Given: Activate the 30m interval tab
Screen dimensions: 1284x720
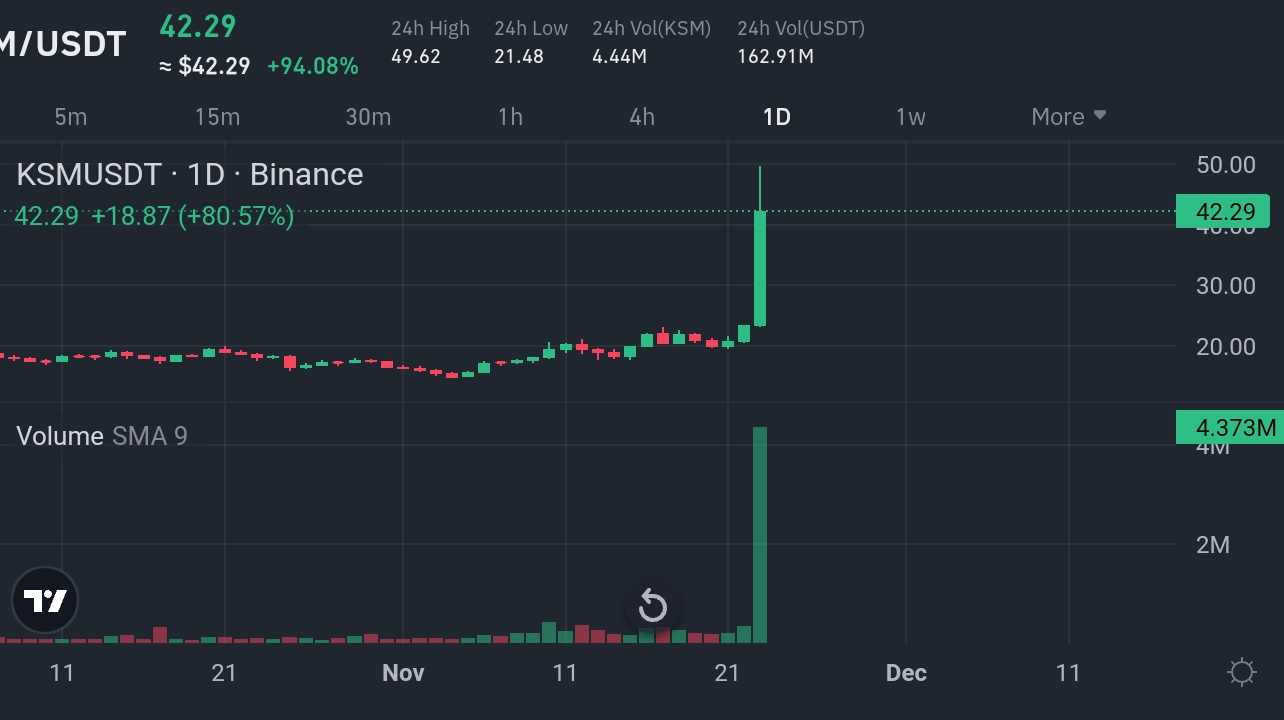Looking at the screenshot, I should (368, 116).
